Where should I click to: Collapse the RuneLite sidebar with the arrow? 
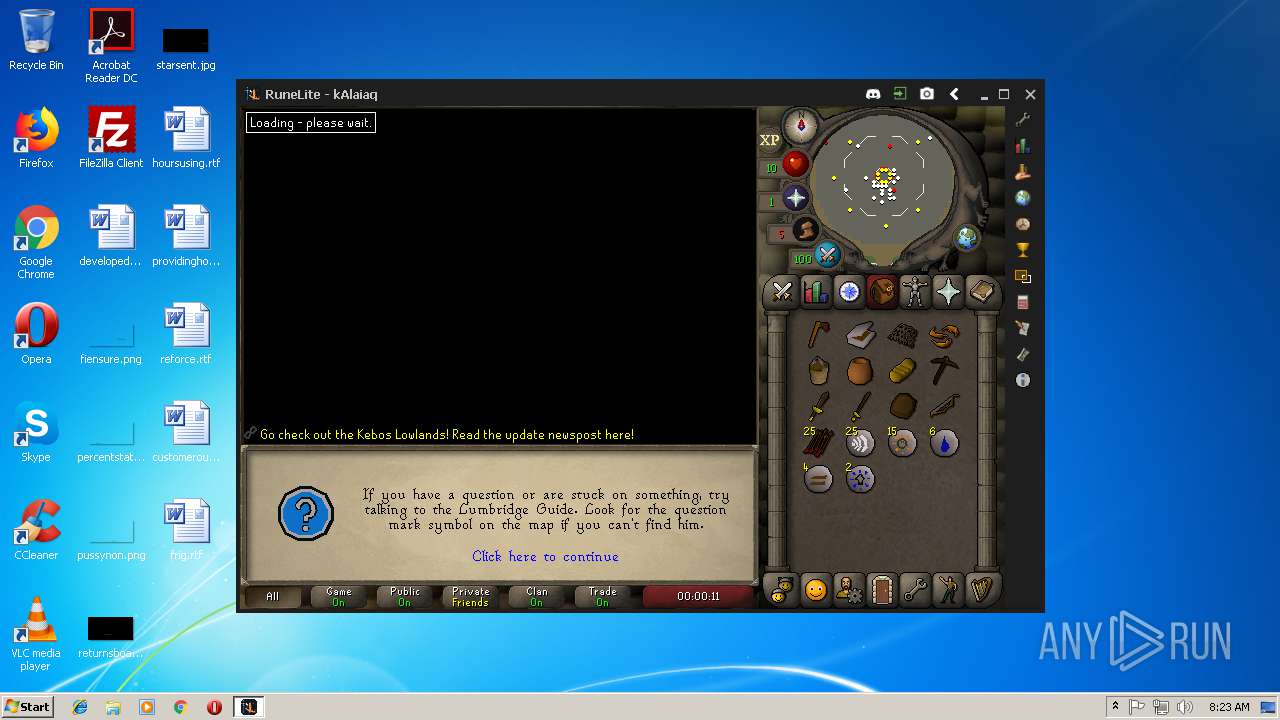pyautogui.click(x=954, y=94)
